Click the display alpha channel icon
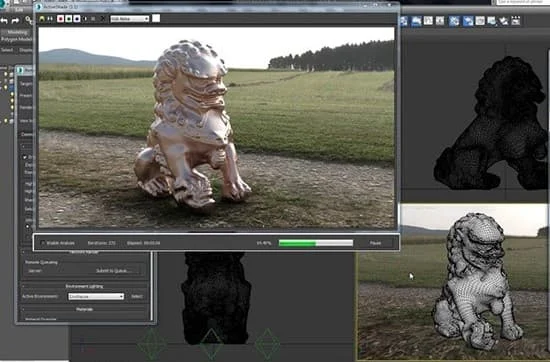The width and height of the screenshot is (550, 362). 85,19
